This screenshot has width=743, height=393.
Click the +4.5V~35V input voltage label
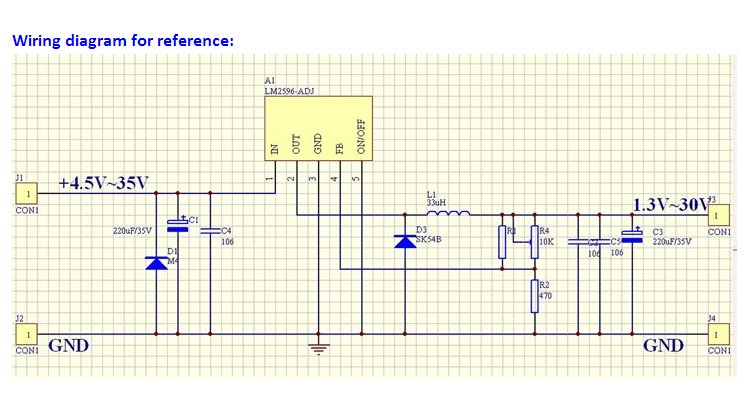pyautogui.click(x=104, y=183)
